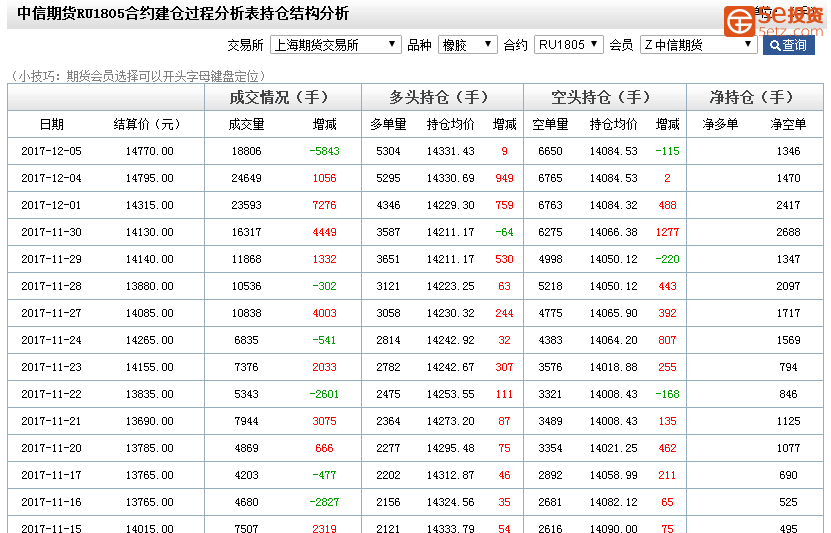Viewport: 831px width, 533px height.
Task: Click long average price 14330.69
Action: pyautogui.click(x=450, y=179)
